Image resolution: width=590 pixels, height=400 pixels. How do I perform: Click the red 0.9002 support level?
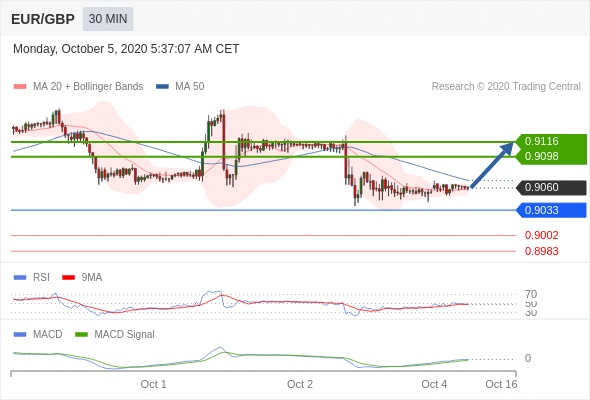(541, 236)
